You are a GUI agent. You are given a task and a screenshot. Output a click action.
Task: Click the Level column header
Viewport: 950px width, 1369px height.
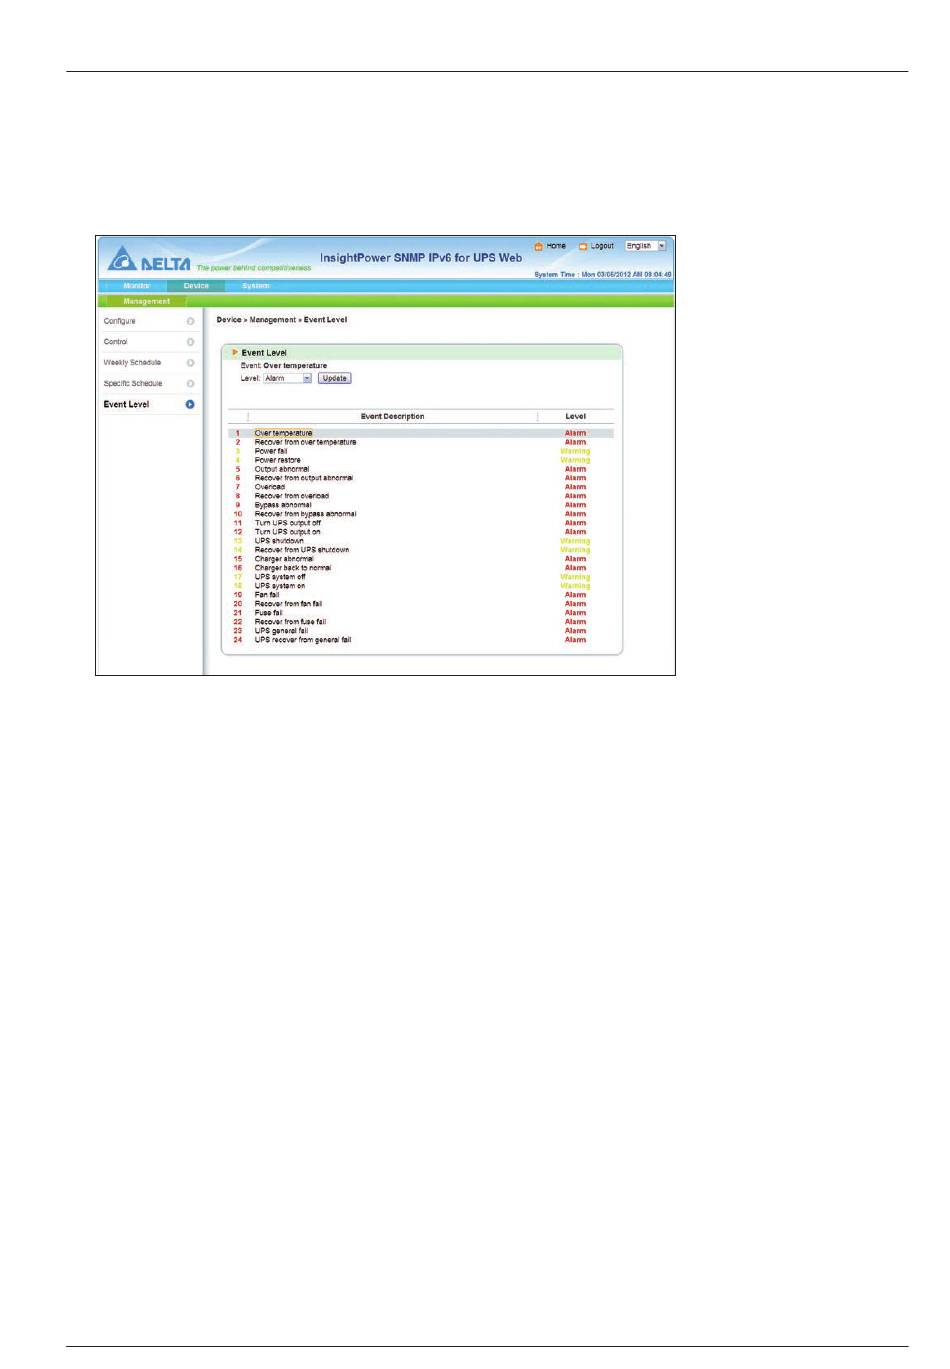576,416
